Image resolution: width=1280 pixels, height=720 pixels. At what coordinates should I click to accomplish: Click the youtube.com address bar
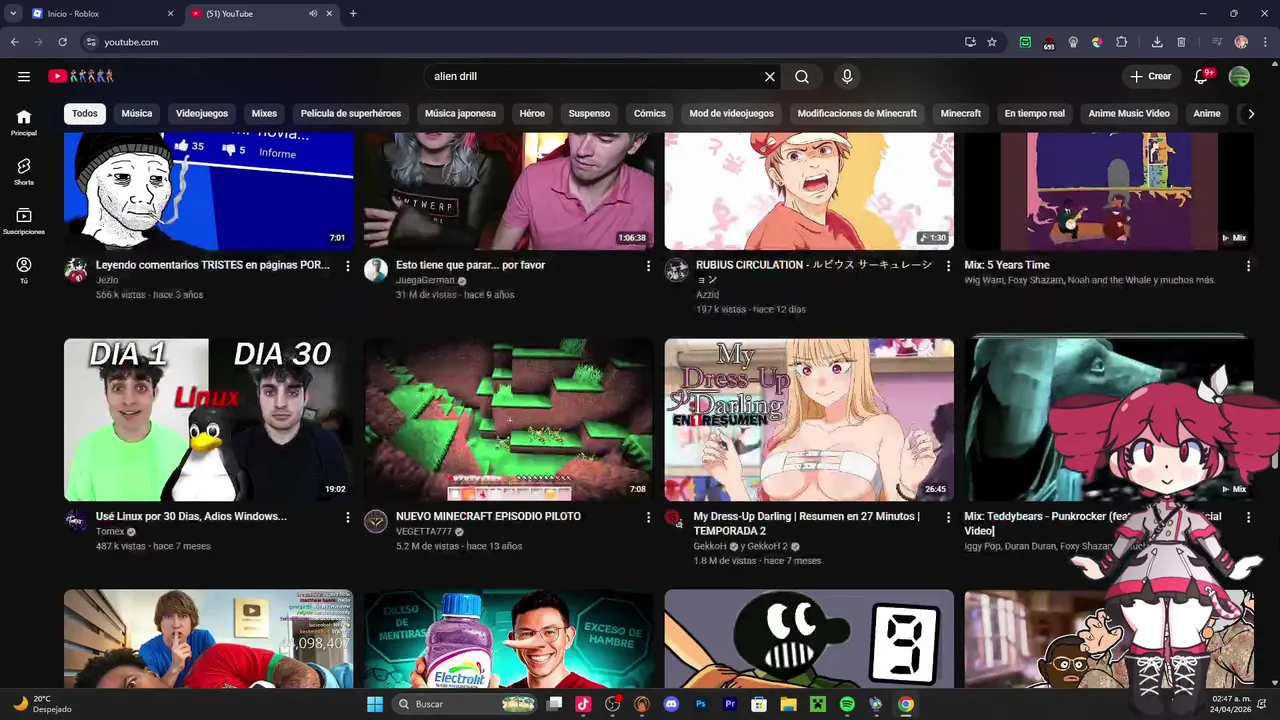click(520, 42)
